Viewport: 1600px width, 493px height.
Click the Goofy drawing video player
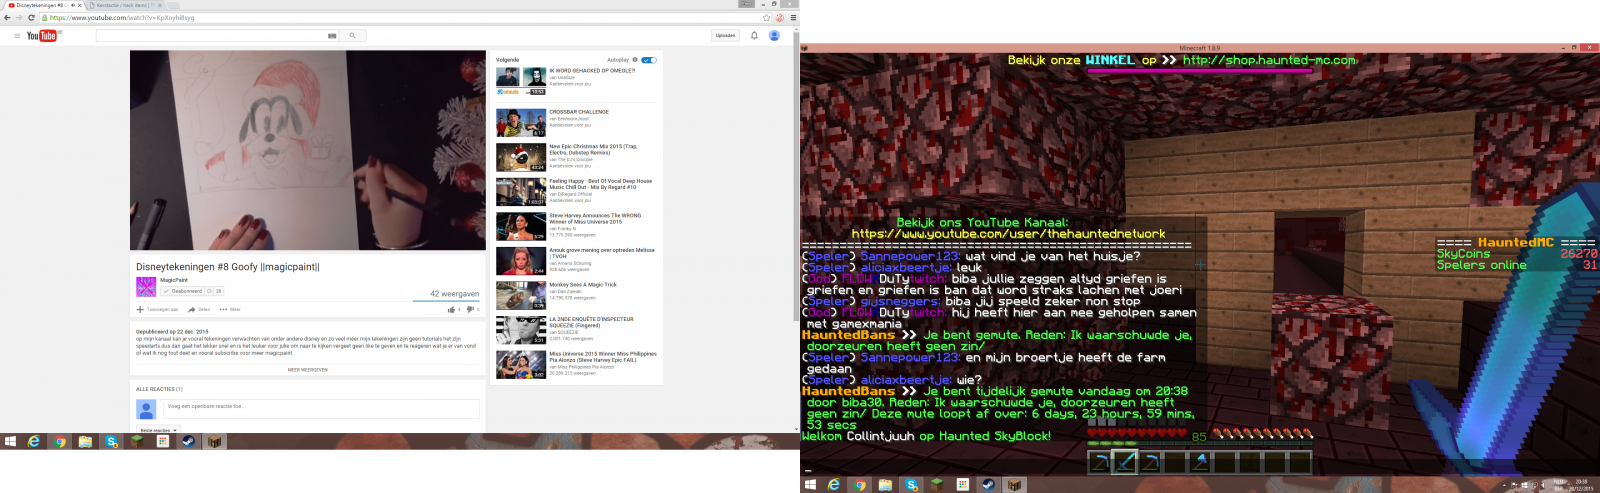pyautogui.click(x=308, y=150)
